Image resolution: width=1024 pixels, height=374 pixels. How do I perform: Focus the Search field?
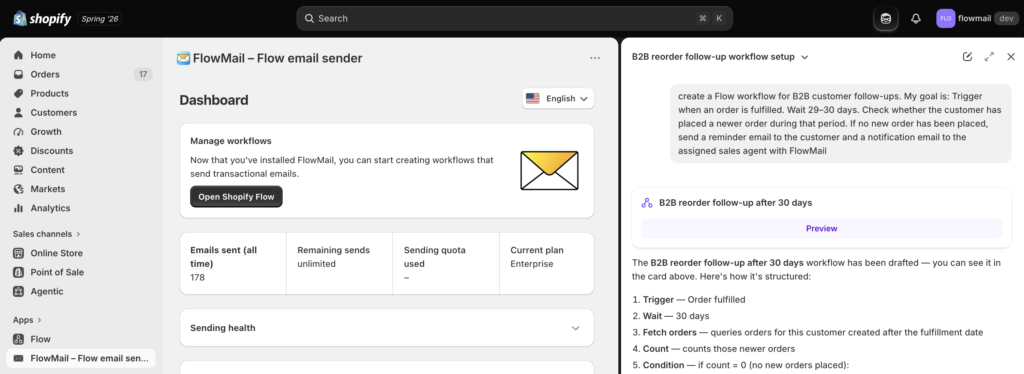click(x=515, y=18)
